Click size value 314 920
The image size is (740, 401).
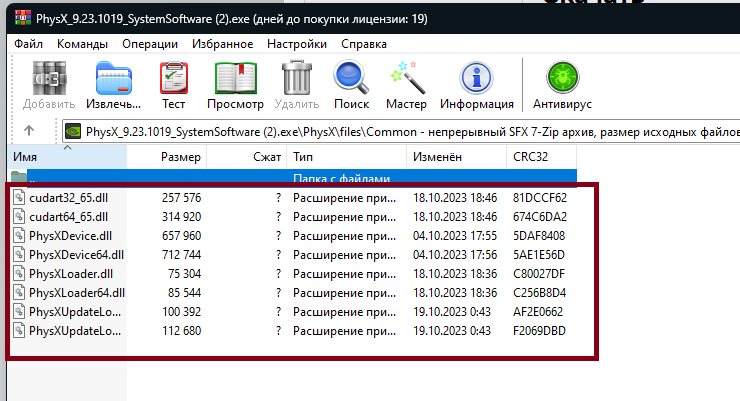pyautogui.click(x=181, y=217)
